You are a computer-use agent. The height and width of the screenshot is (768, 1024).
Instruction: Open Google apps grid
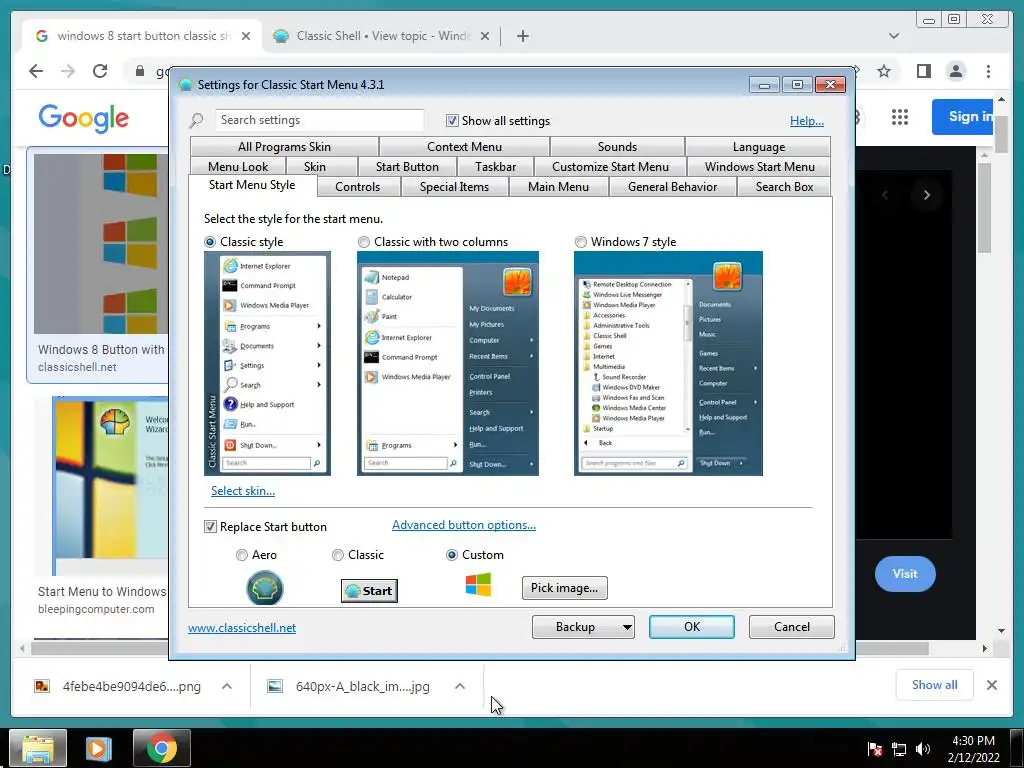pyautogui.click(x=900, y=117)
